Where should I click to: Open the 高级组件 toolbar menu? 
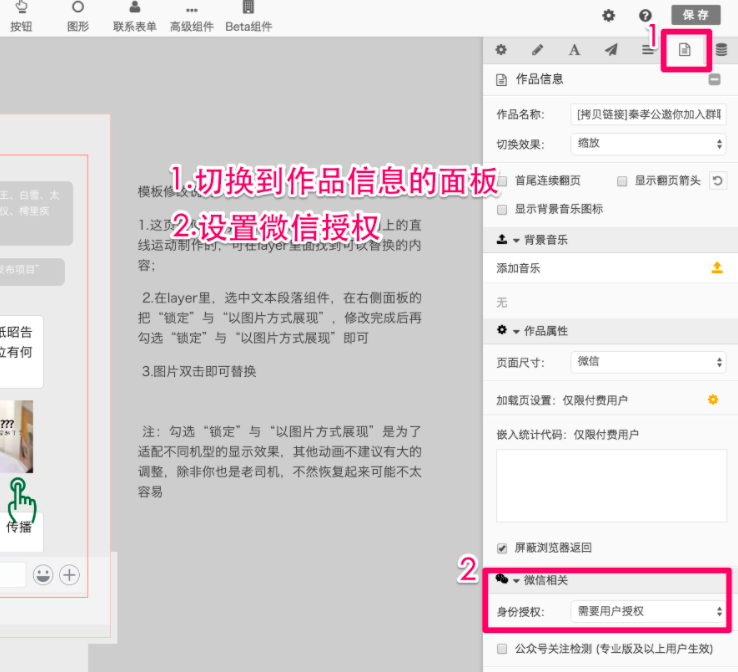click(192, 17)
